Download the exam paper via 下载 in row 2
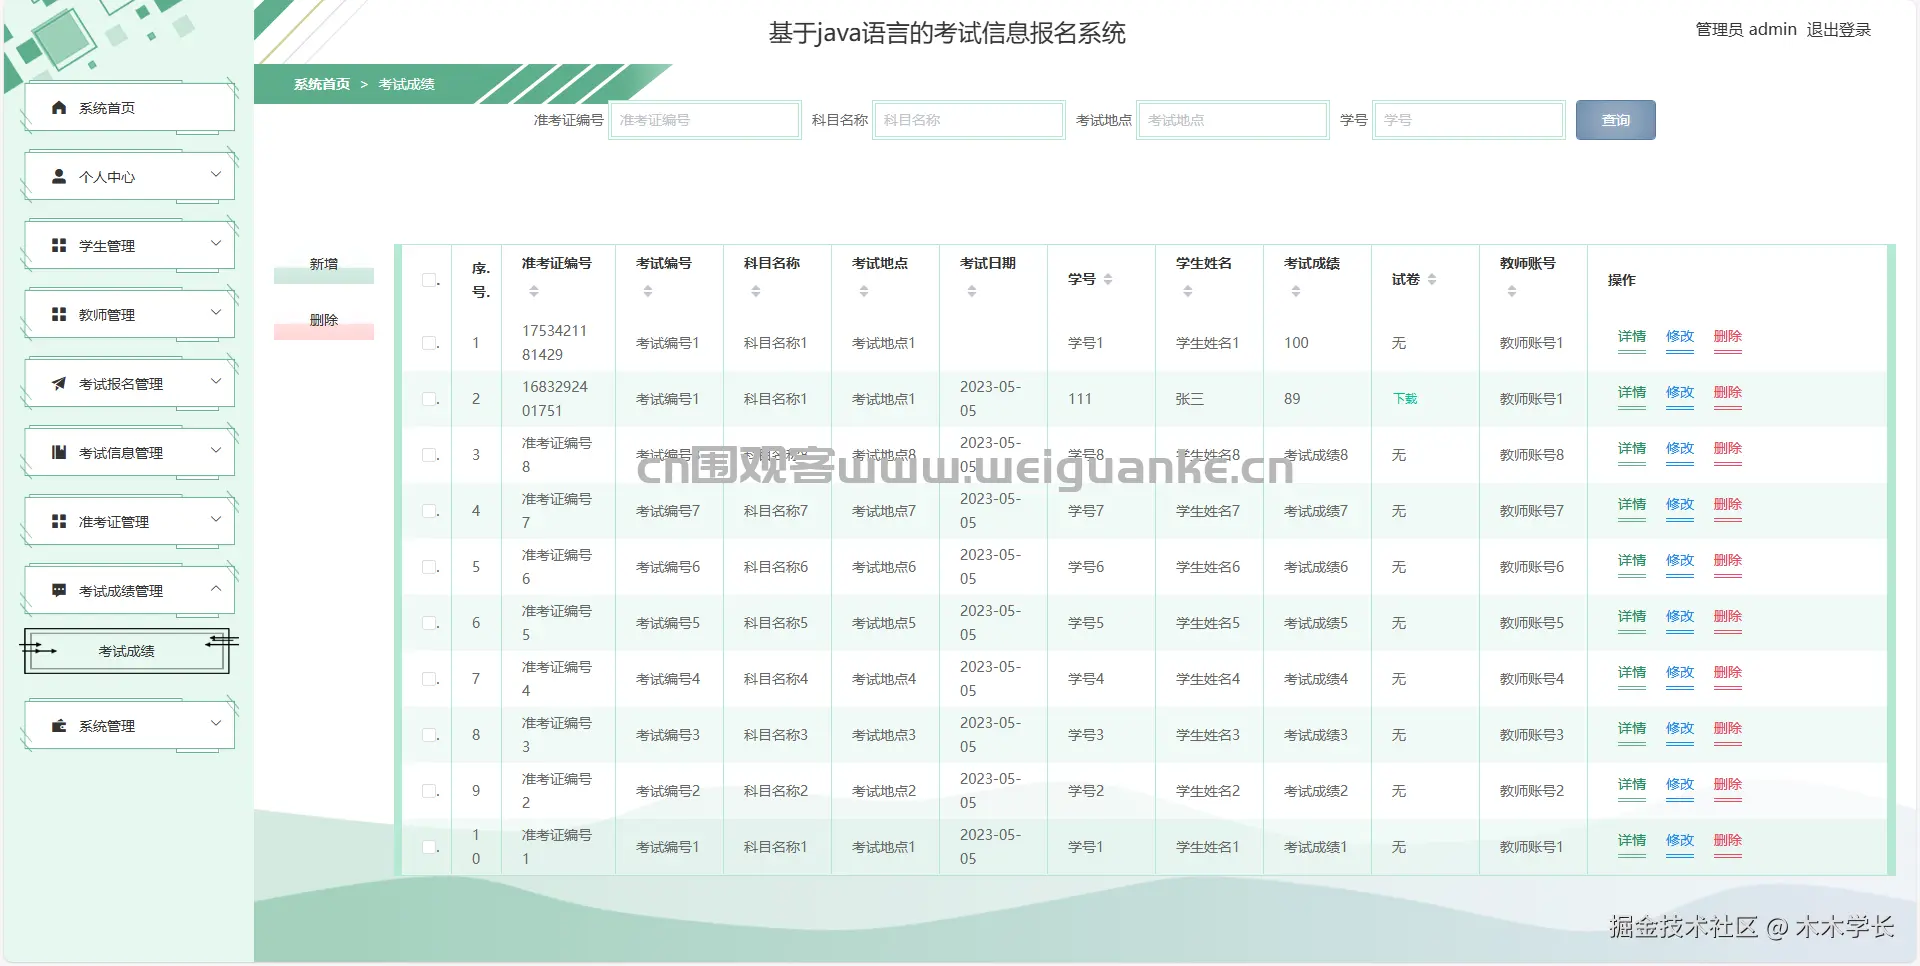Image resolution: width=1920 pixels, height=966 pixels. pyautogui.click(x=1405, y=398)
